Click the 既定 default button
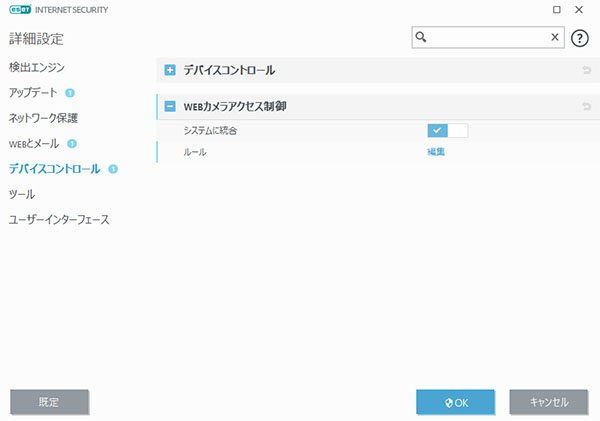The image size is (600, 421). (x=49, y=402)
